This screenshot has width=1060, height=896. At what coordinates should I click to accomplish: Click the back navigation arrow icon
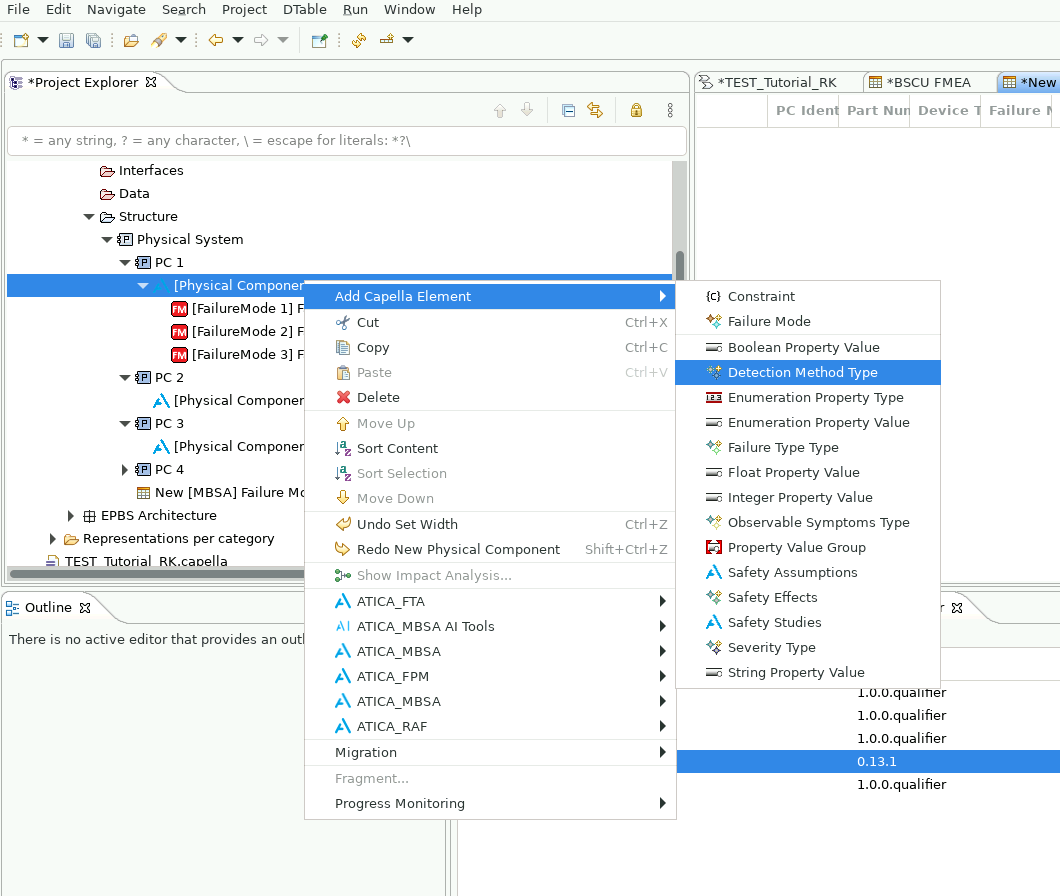(216, 41)
